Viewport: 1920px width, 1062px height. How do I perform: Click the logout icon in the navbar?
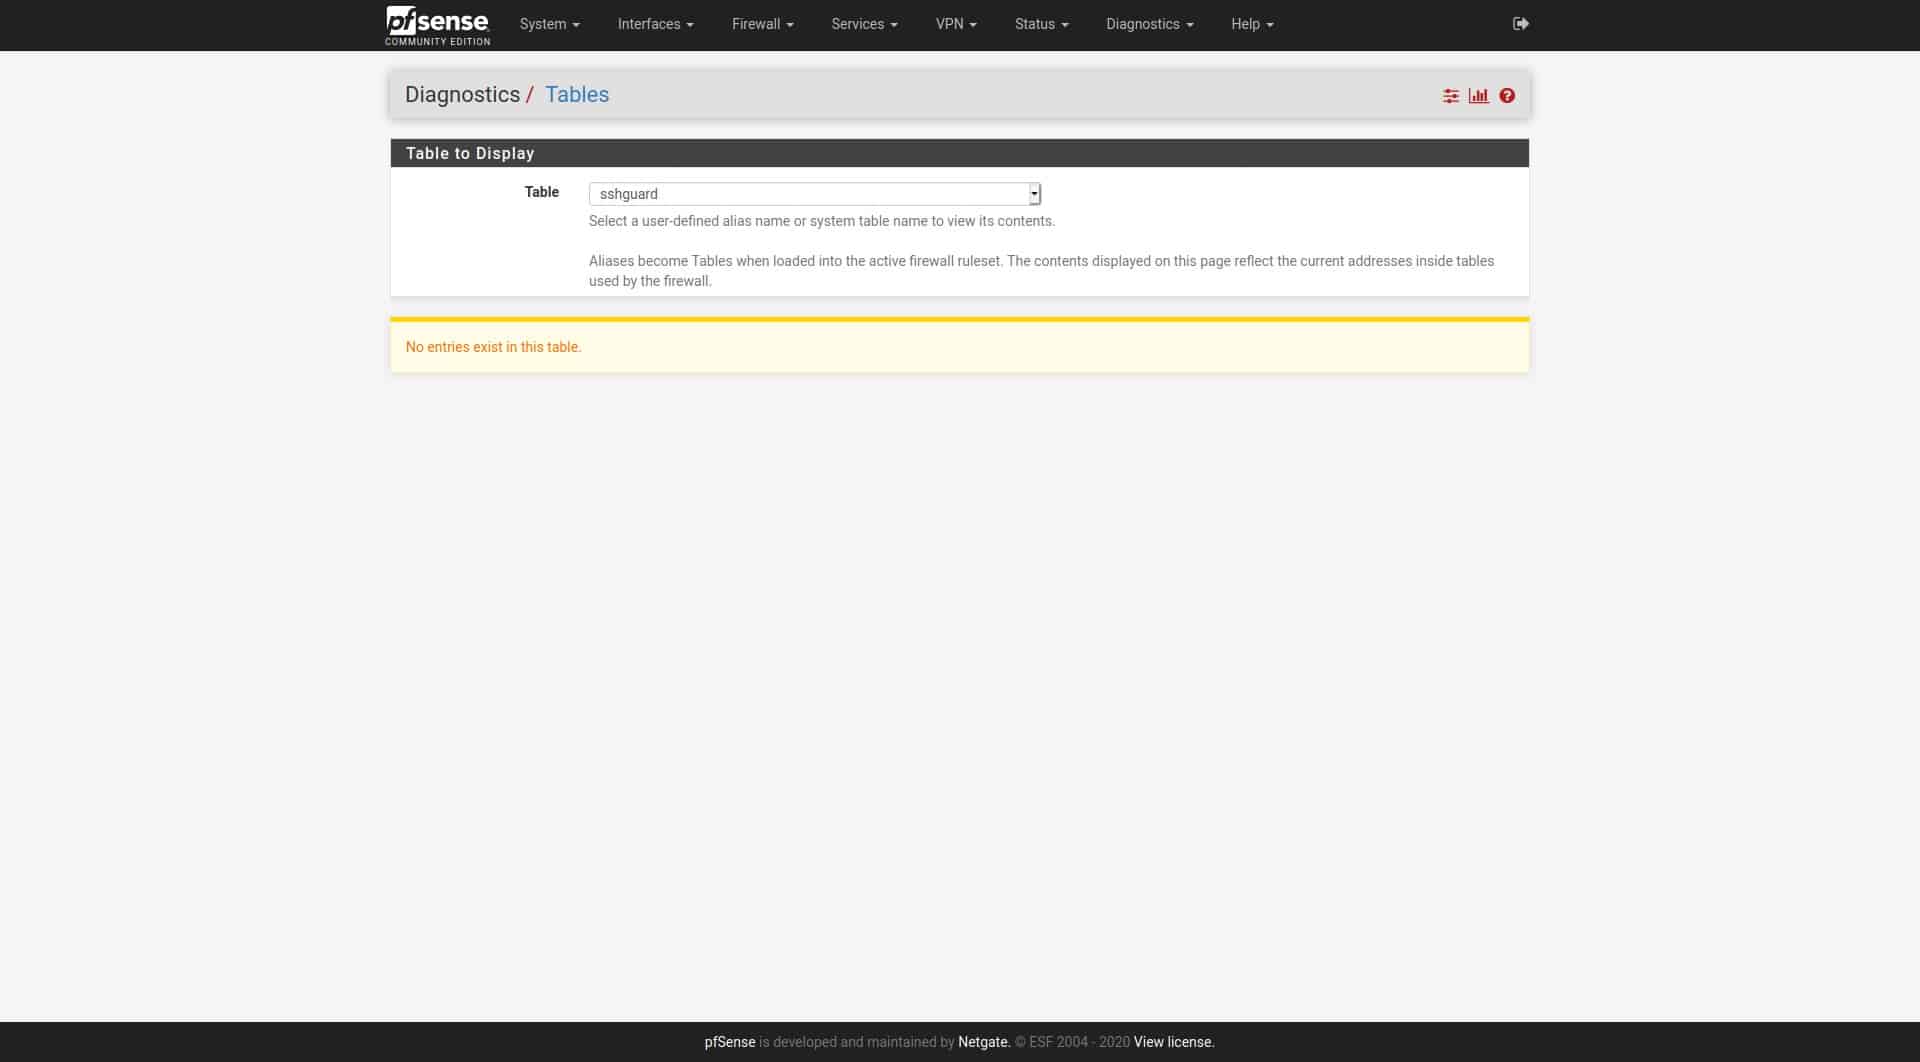pos(1520,24)
